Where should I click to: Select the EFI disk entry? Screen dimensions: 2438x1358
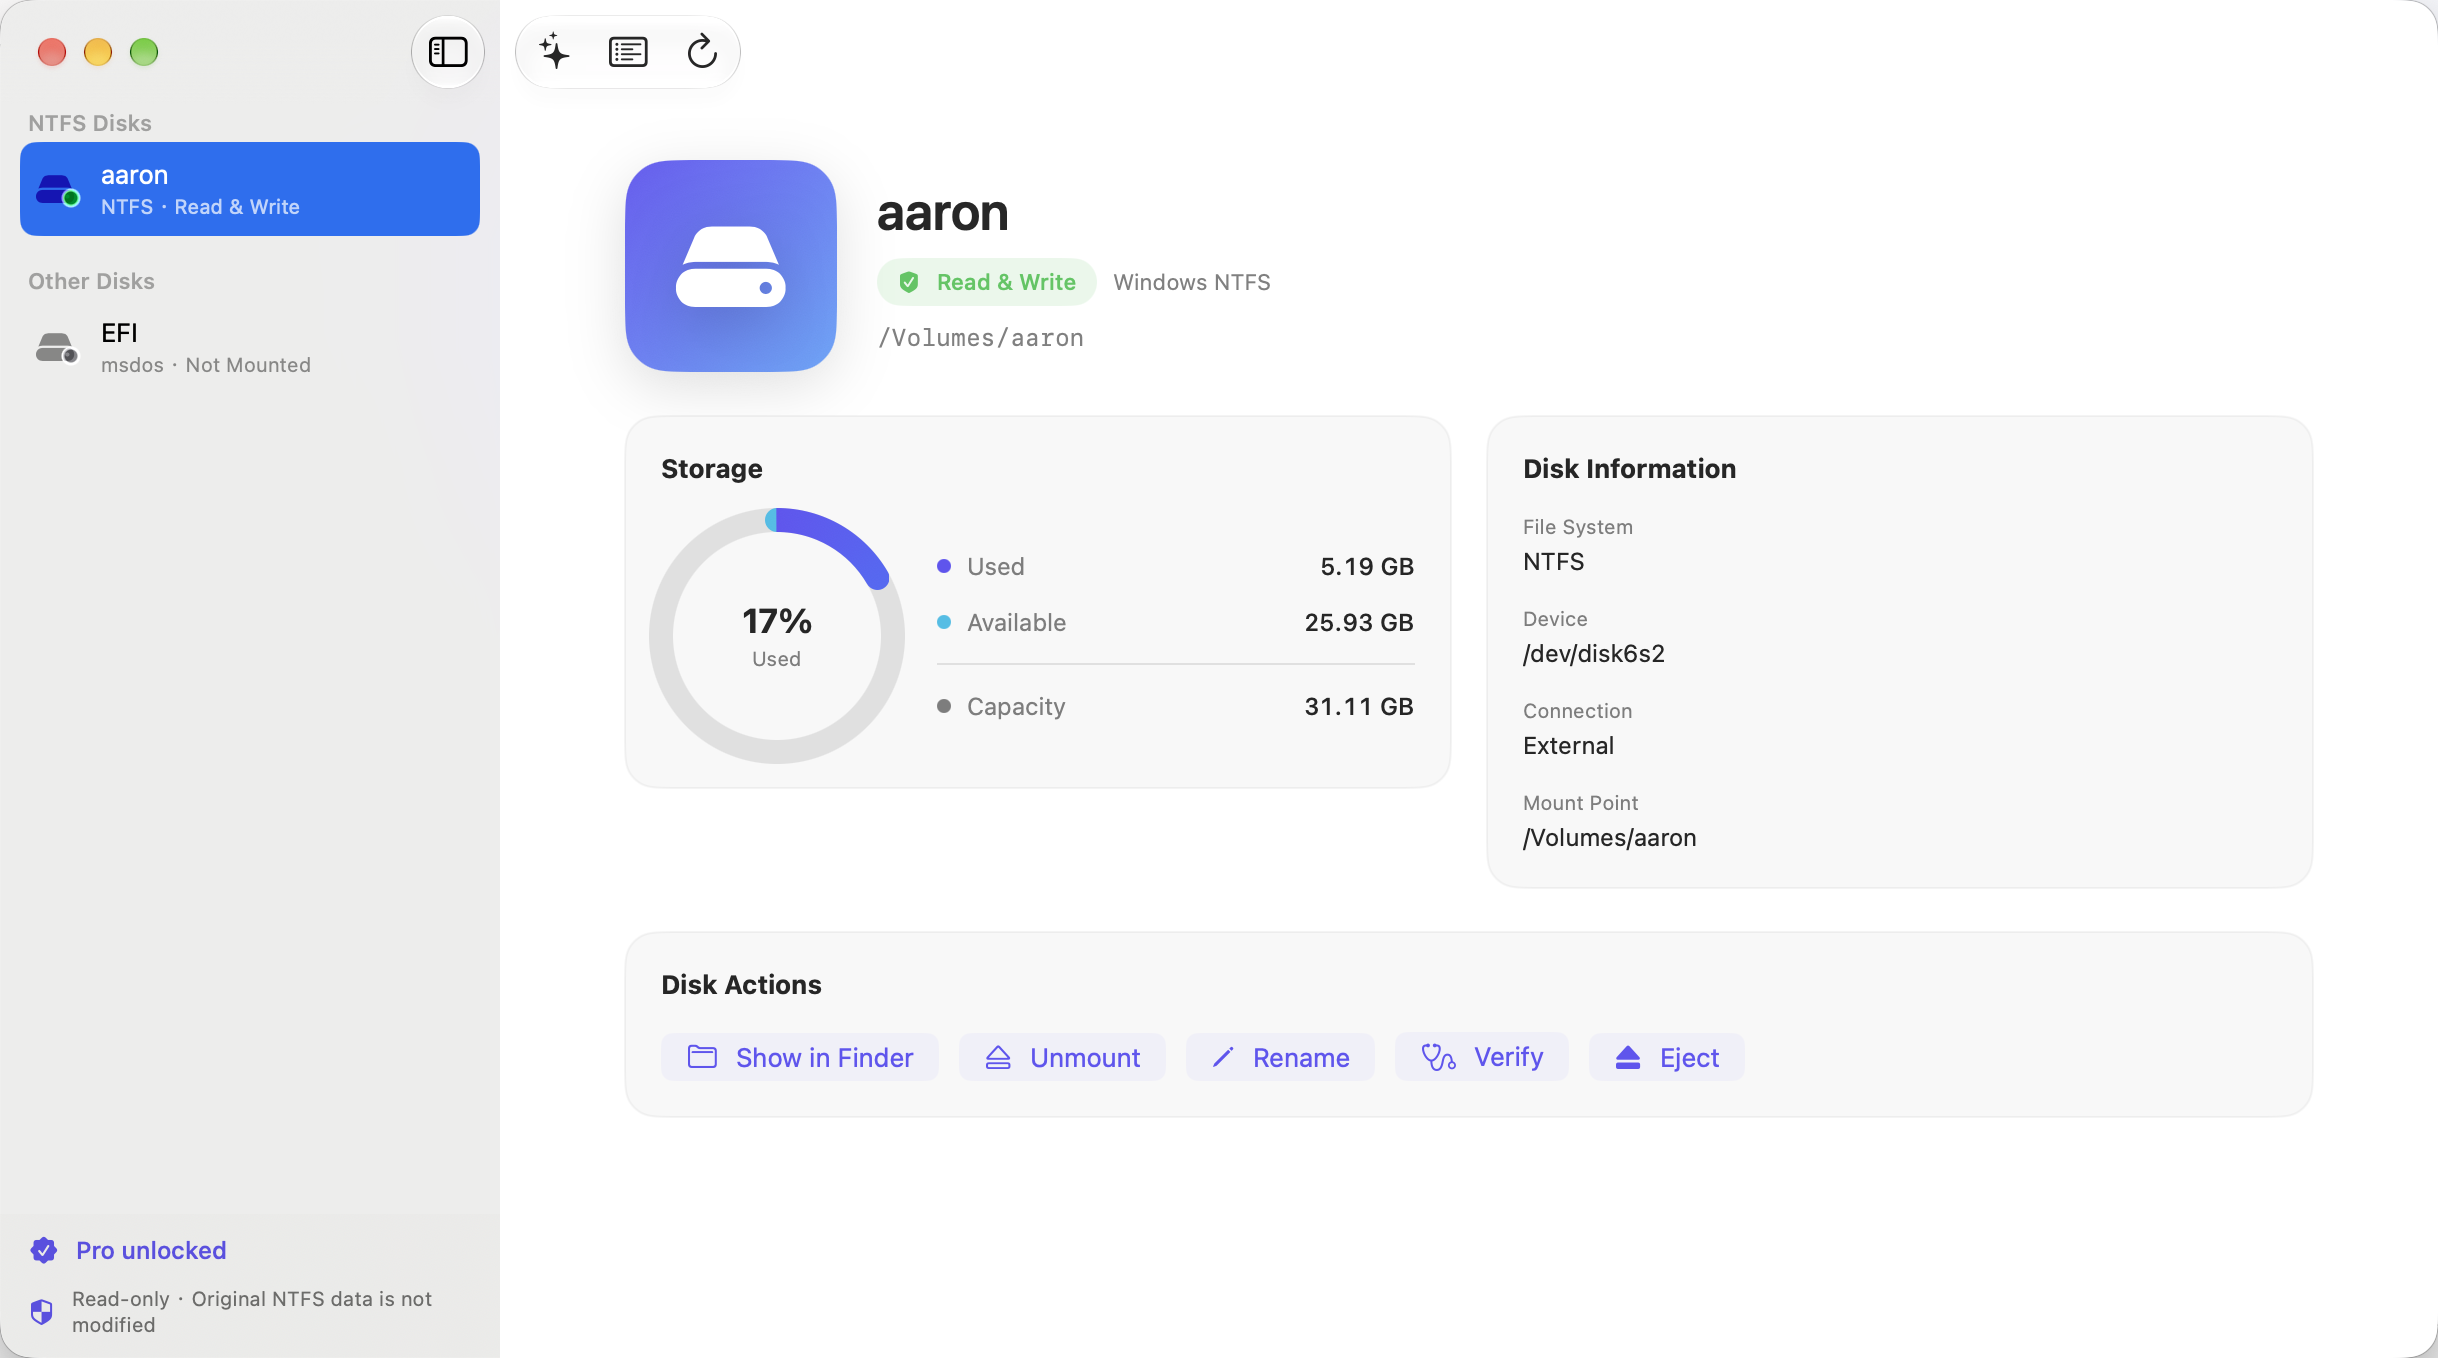point(250,347)
